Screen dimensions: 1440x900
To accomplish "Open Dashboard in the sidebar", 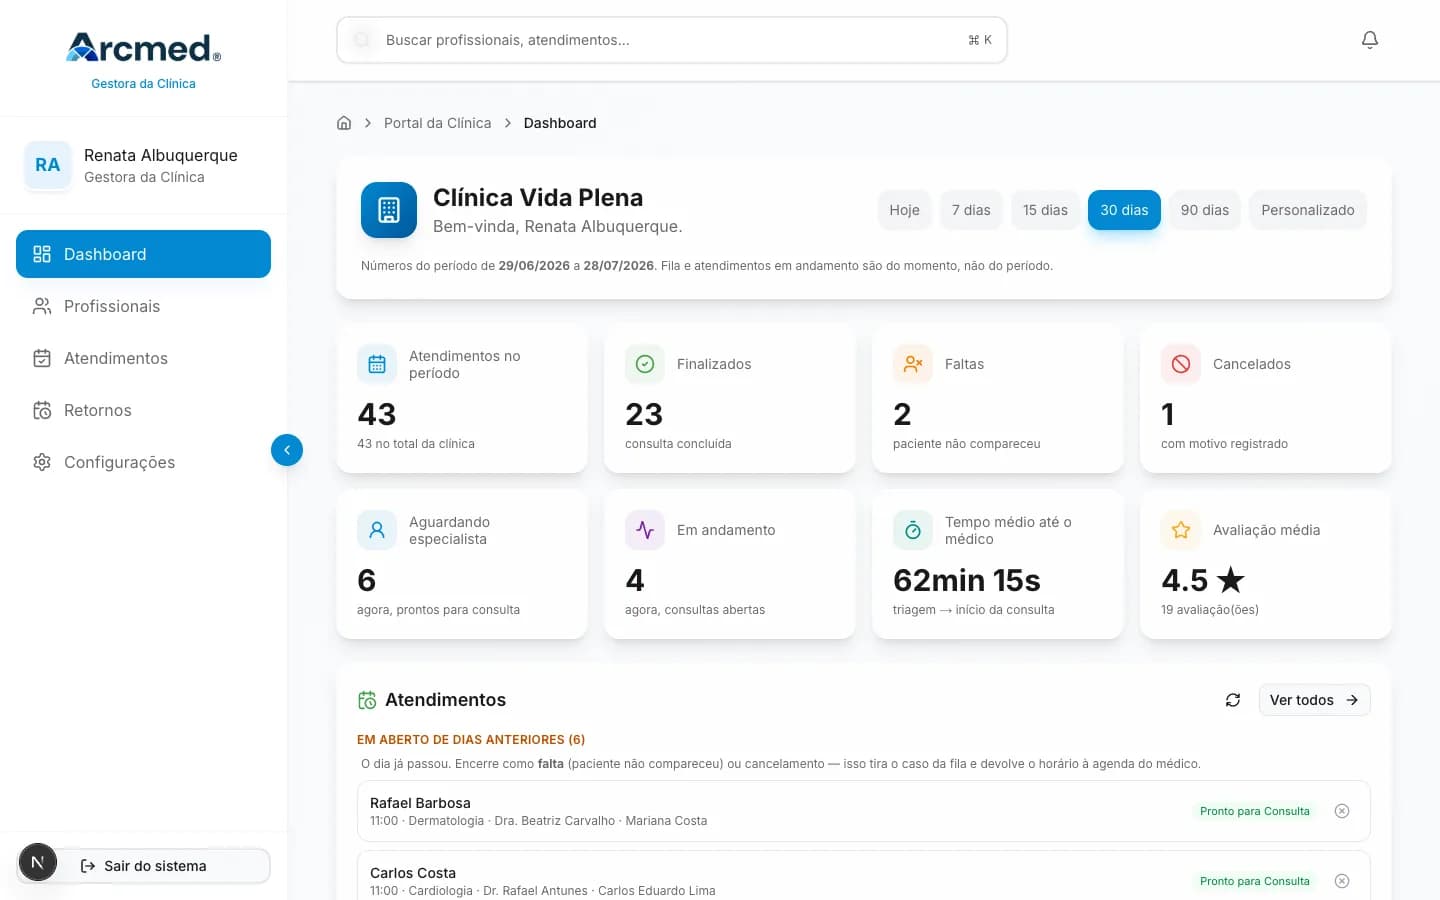I will 143,254.
